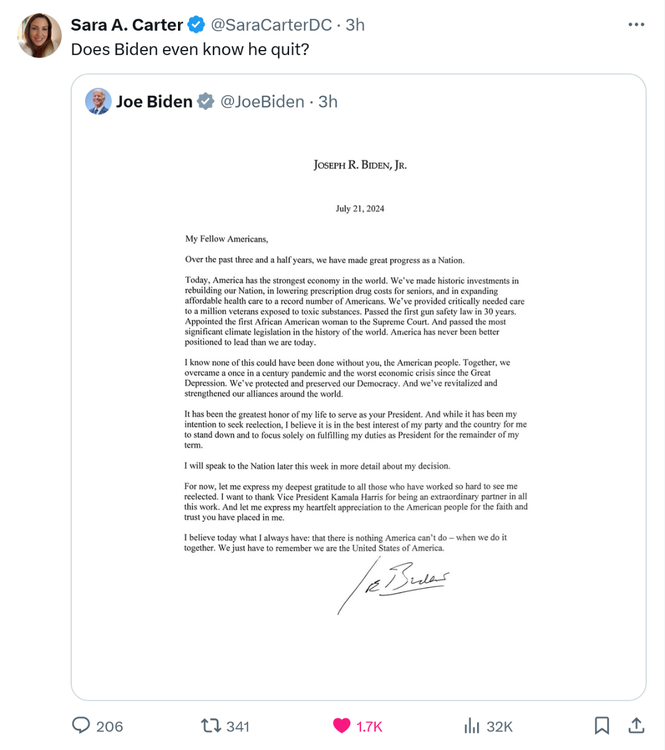Bookmark this post
This screenshot has height=750, width=665.
pyautogui.click(x=601, y=725)
